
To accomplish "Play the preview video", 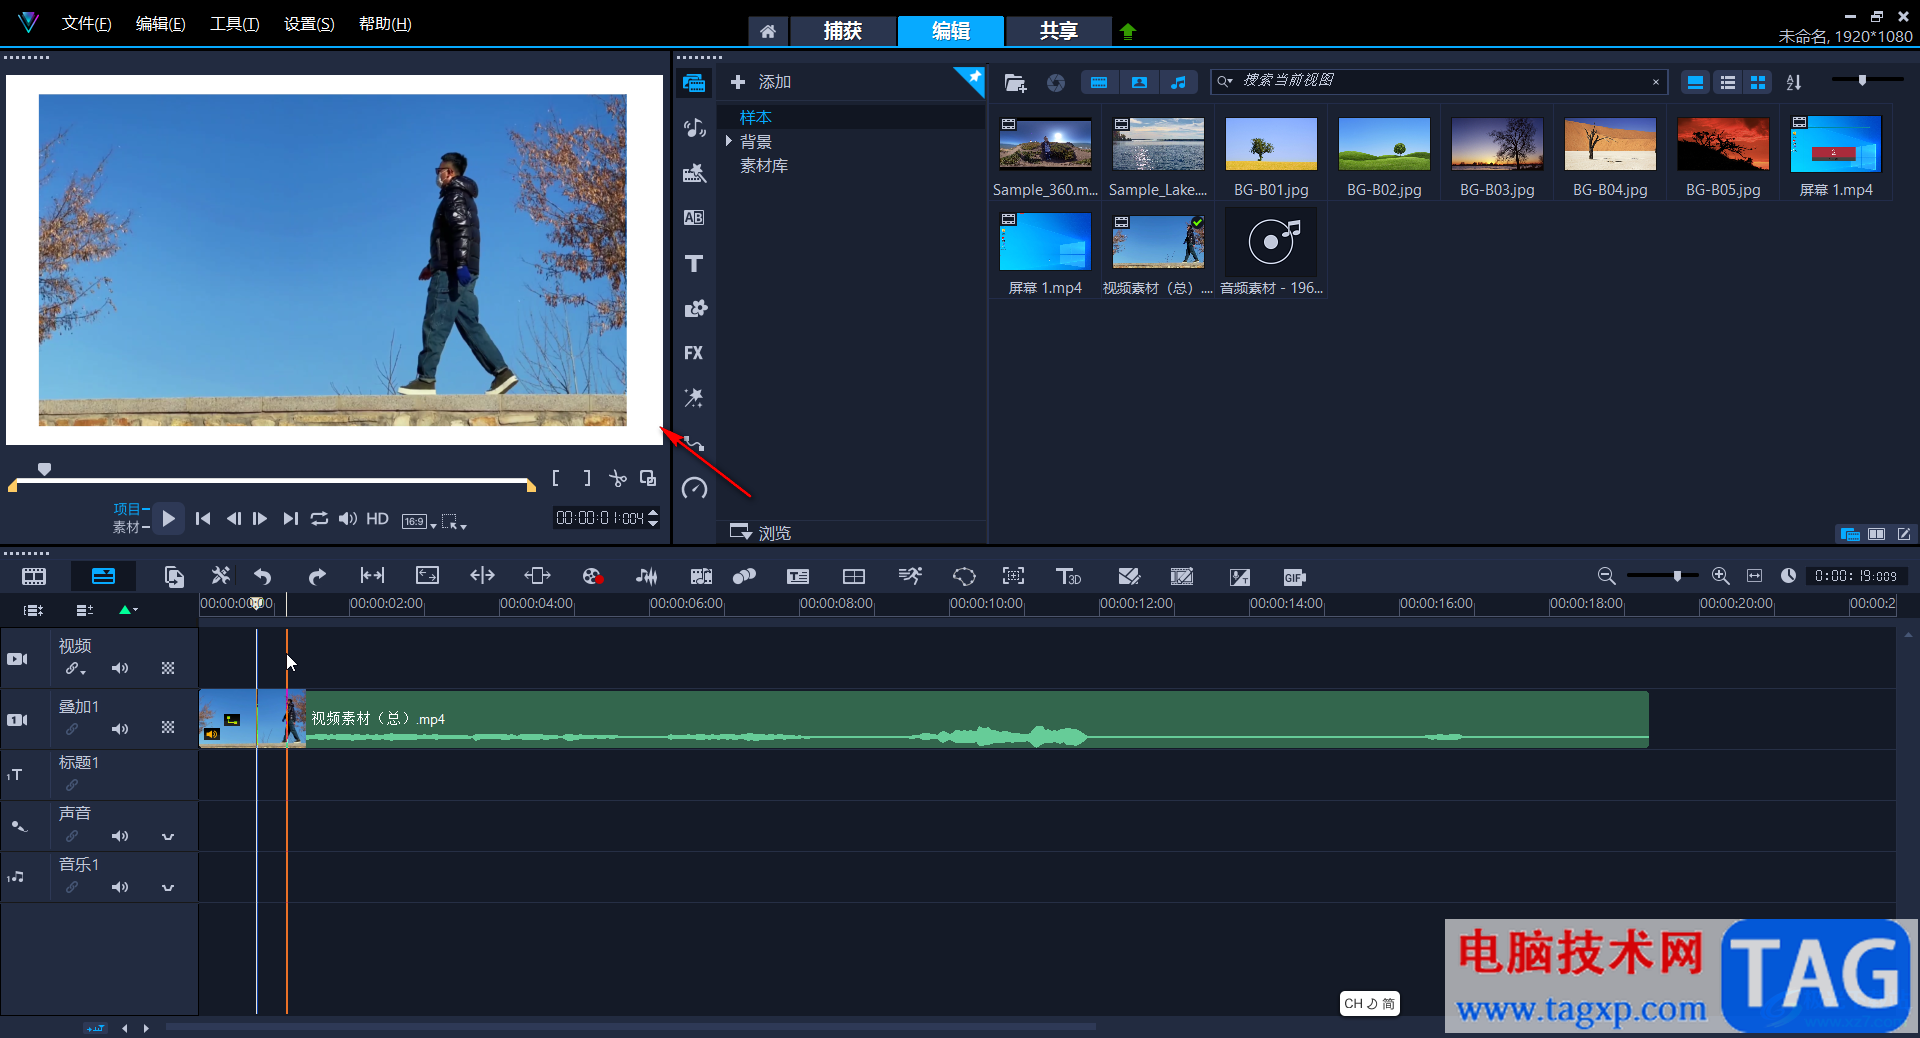I will [168, 518].
